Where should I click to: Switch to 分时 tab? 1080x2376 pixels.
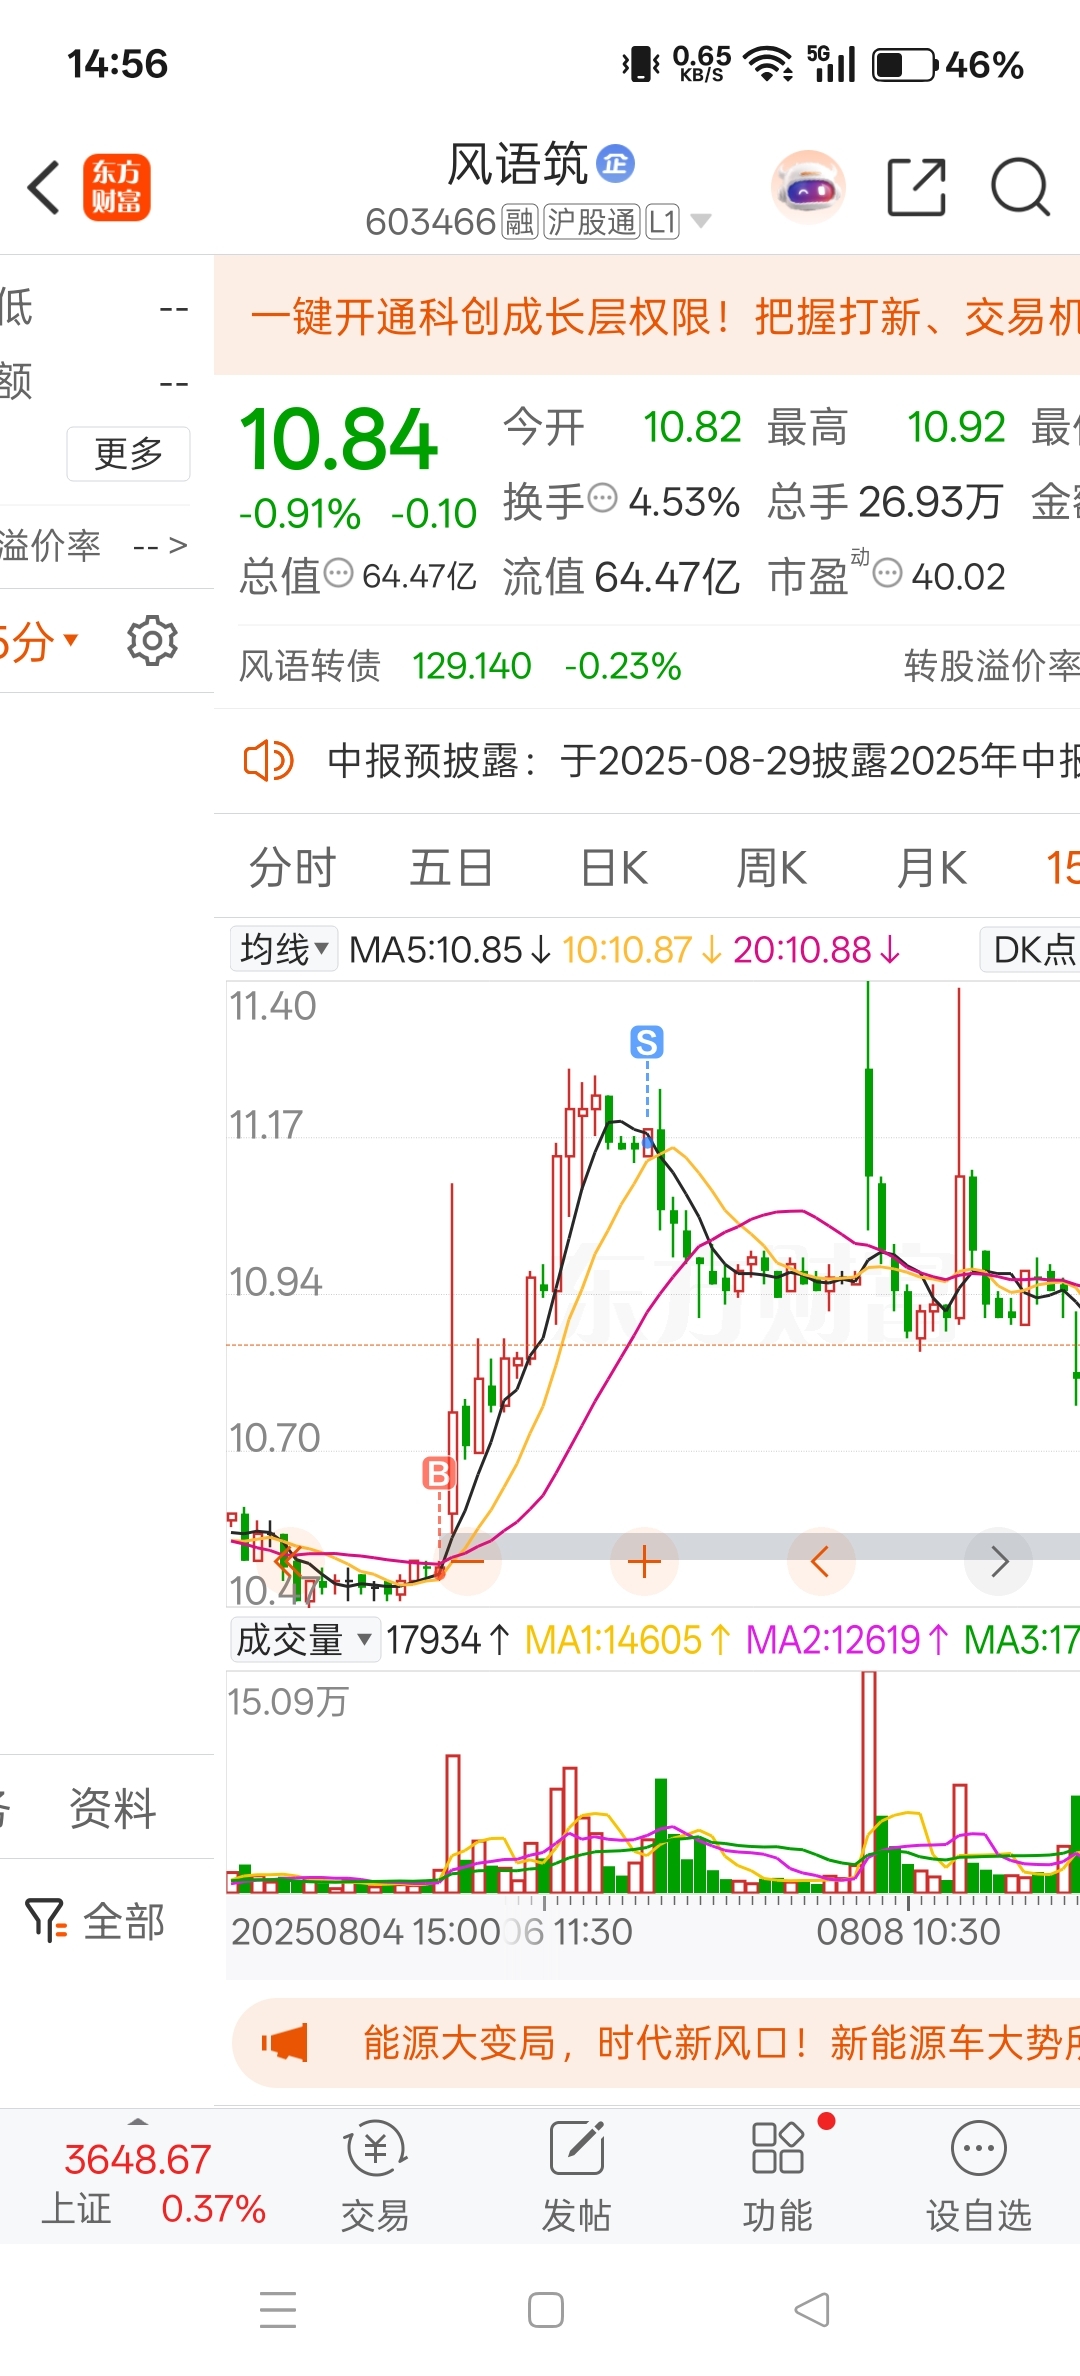point(293,867)
